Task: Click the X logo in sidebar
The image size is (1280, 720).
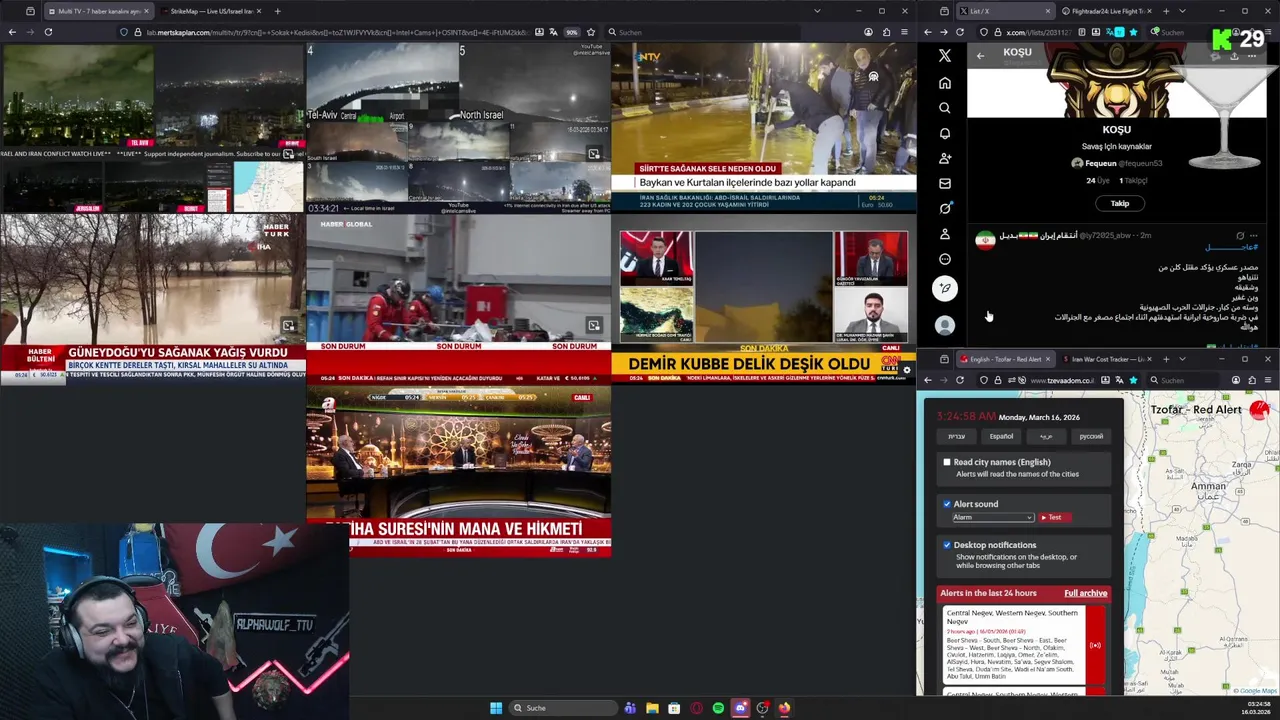Action: (x=944, y=56)
